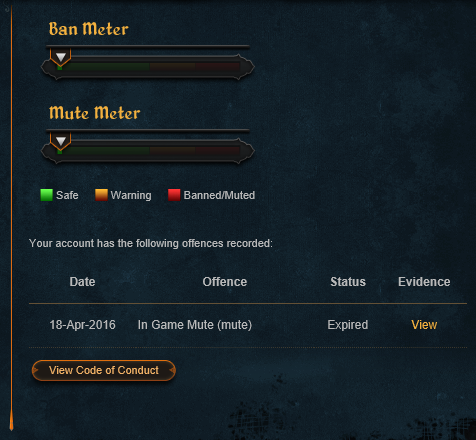The image size is (476, 440).
Task: Select the 18-Apr-2016 date entry
Action: [x=82, y=325]
